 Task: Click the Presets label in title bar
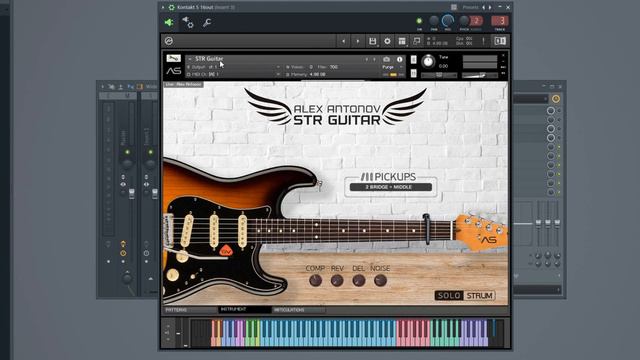click(470, 7)
